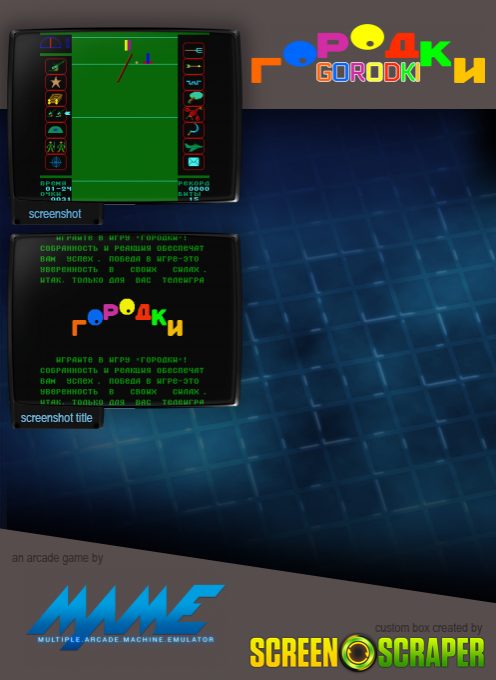Image resolution: width=496 pixels, height=680 pixels.
Task: Click the 'screenshot' label
Action: coord(55,214)
